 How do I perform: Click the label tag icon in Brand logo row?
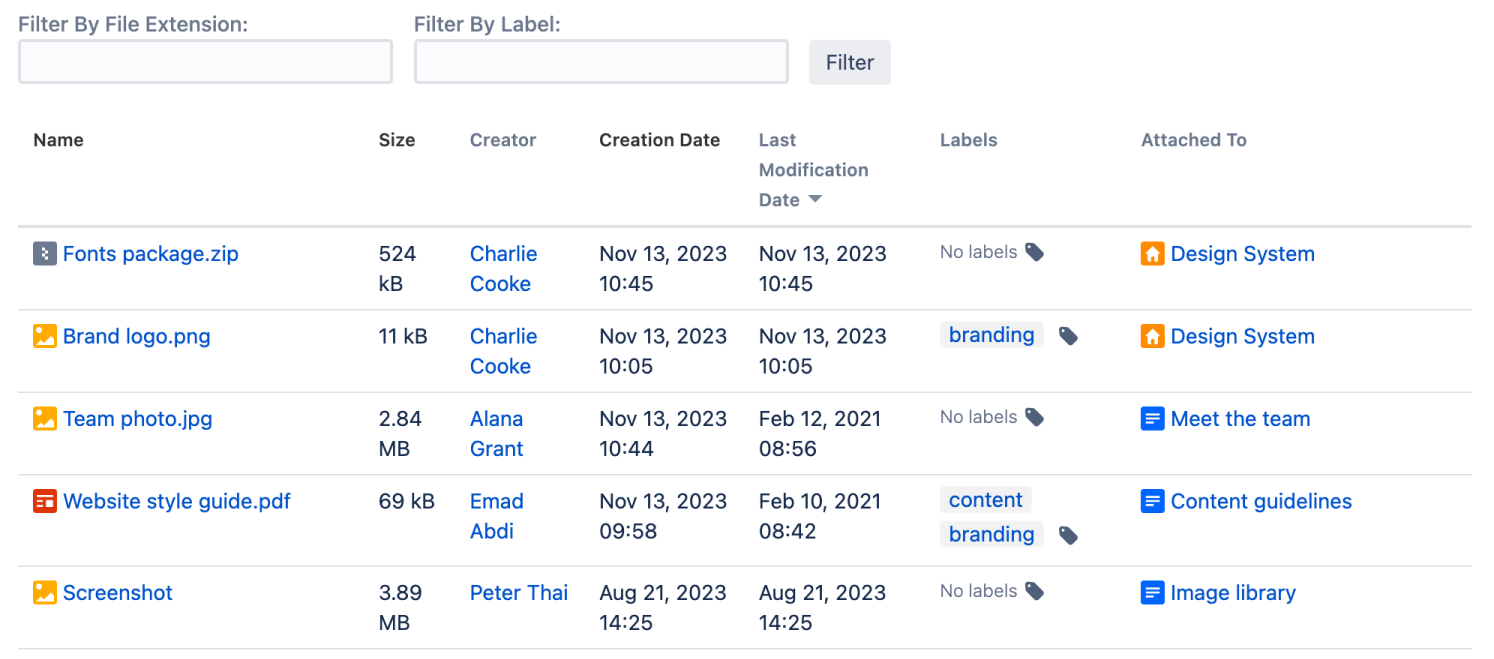(x=1069, y=336)
